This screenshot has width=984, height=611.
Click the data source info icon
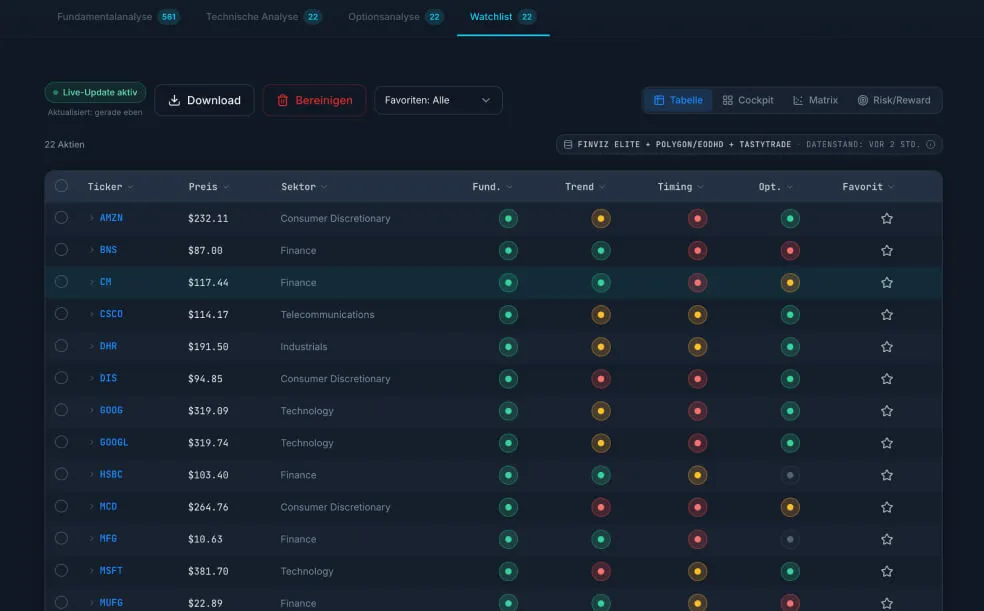(930, 144)
